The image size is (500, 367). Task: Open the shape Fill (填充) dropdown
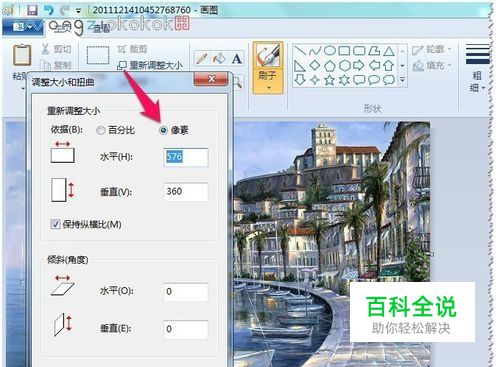[432, 65]
